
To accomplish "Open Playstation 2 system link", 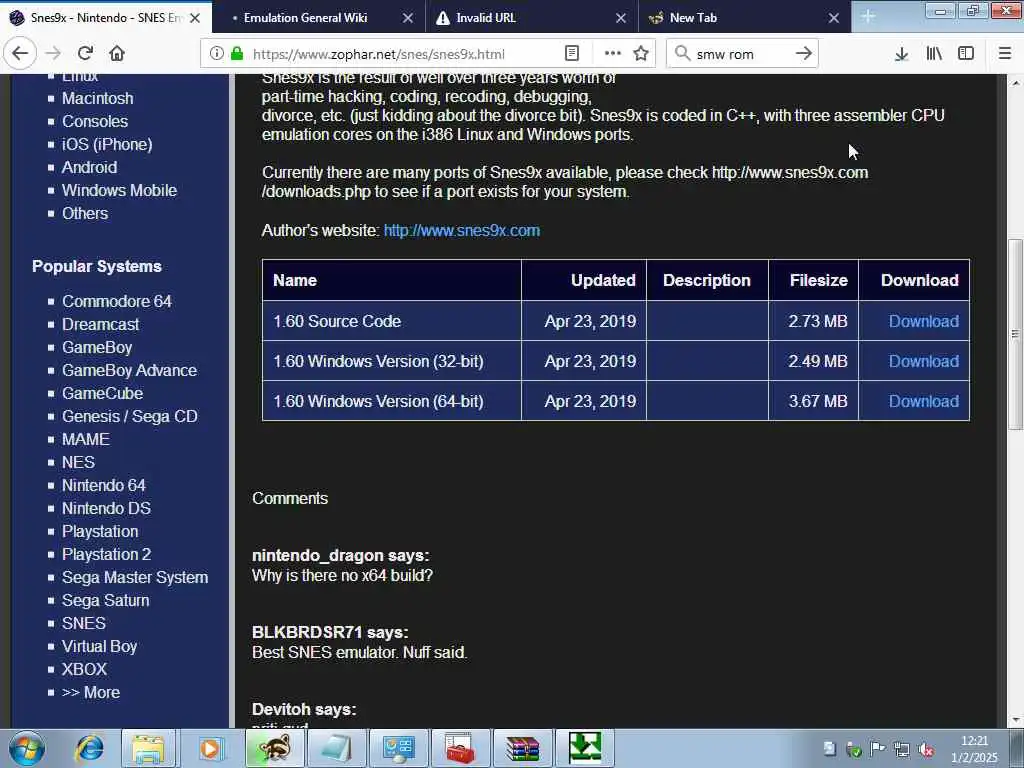I will pyautogui.click(x=106, y=554).
